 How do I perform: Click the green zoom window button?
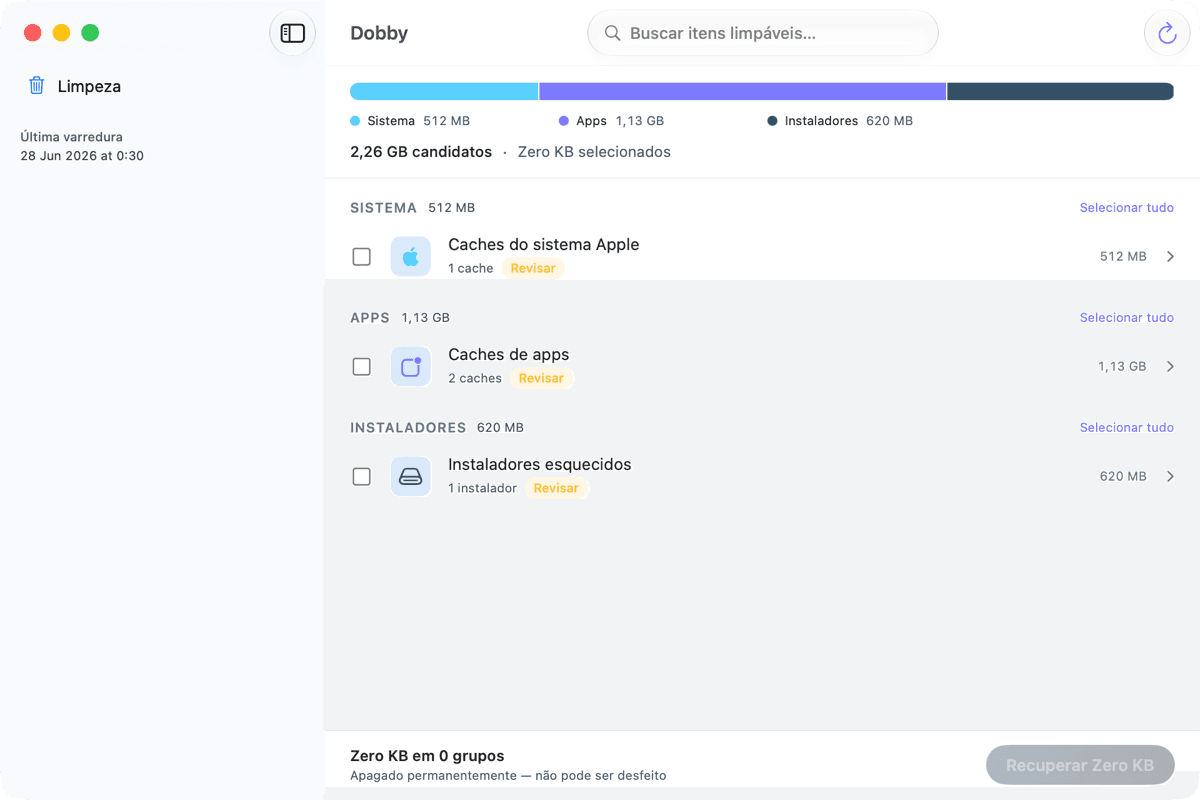pyautogui.click(x=90, y=33)
